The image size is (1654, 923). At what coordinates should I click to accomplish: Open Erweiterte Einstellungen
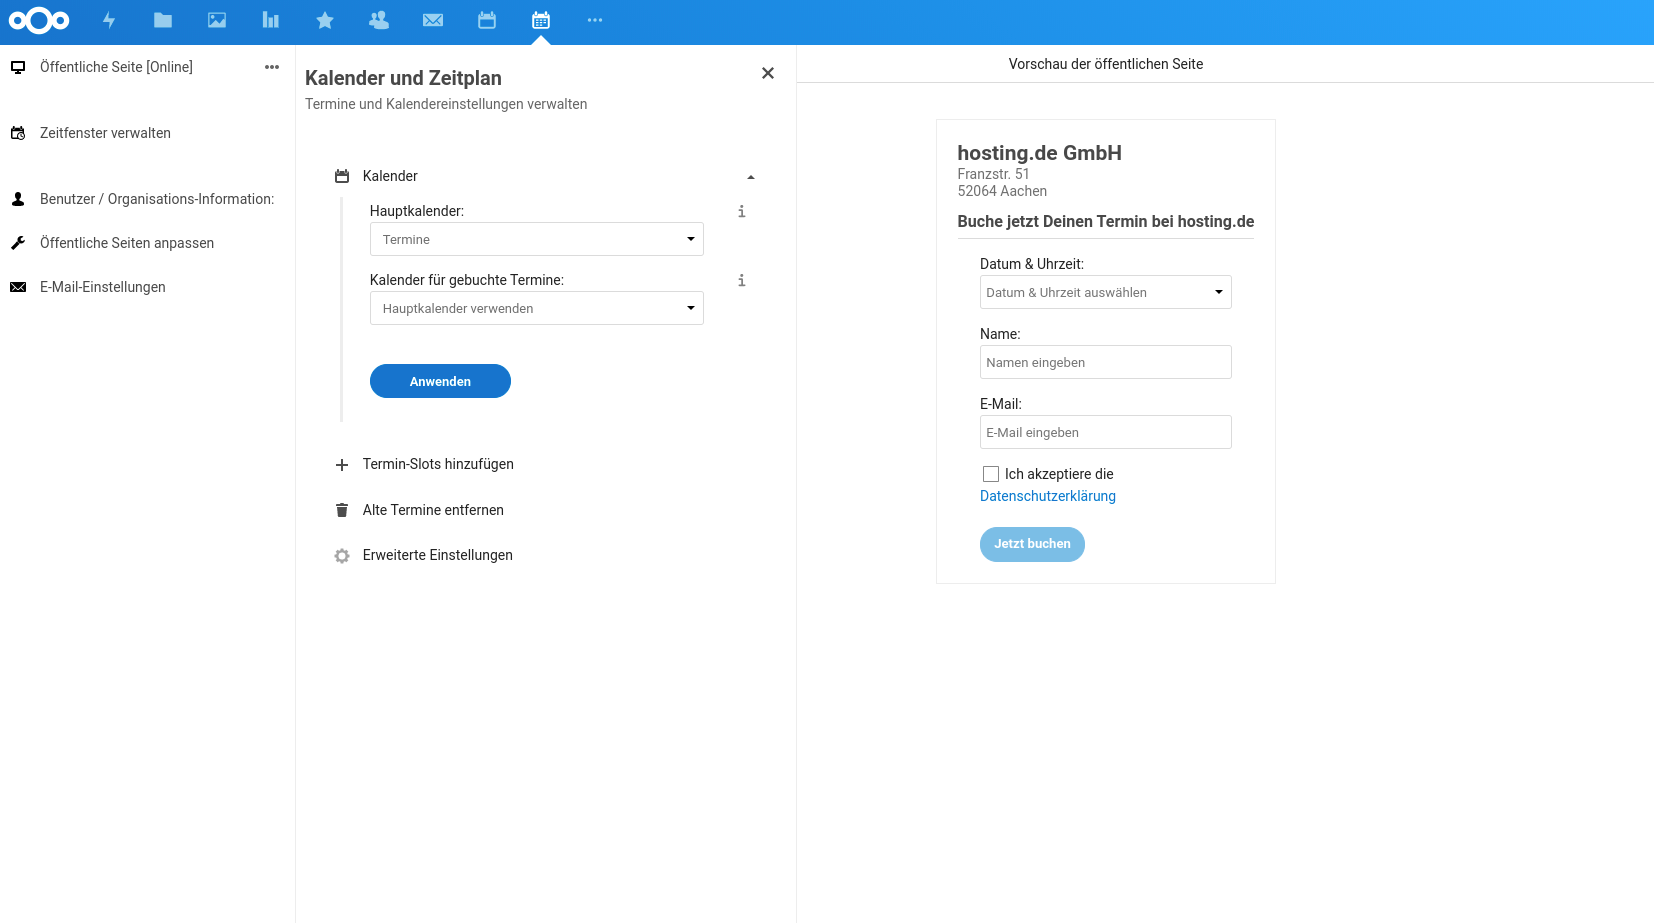click(438, 555)
